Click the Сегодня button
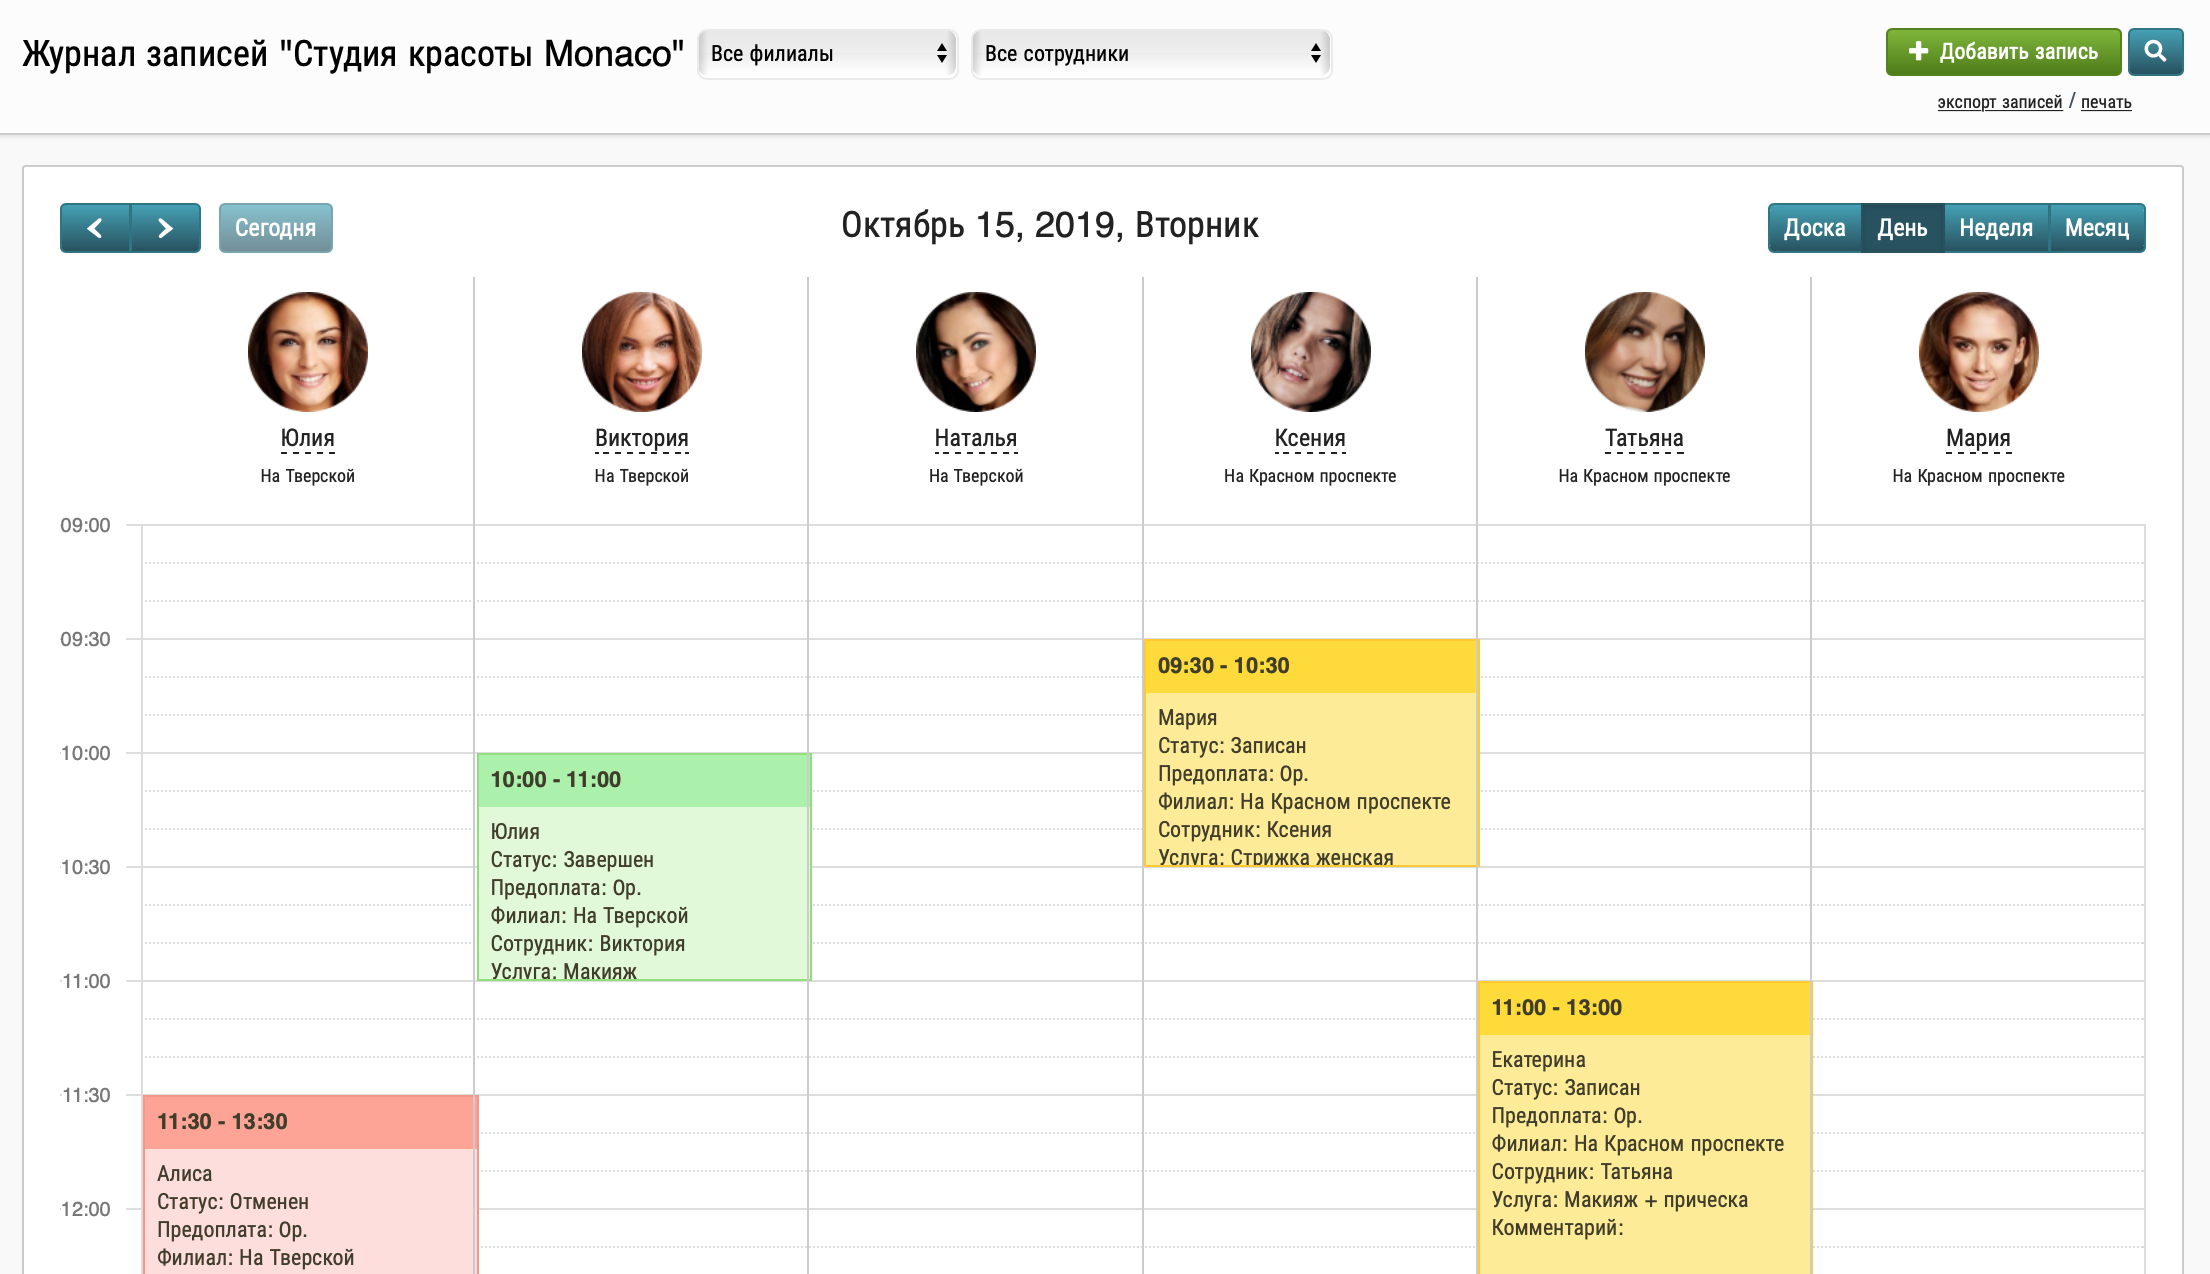The height and width of the screenshot is (1274, 2210). (275, 228)
